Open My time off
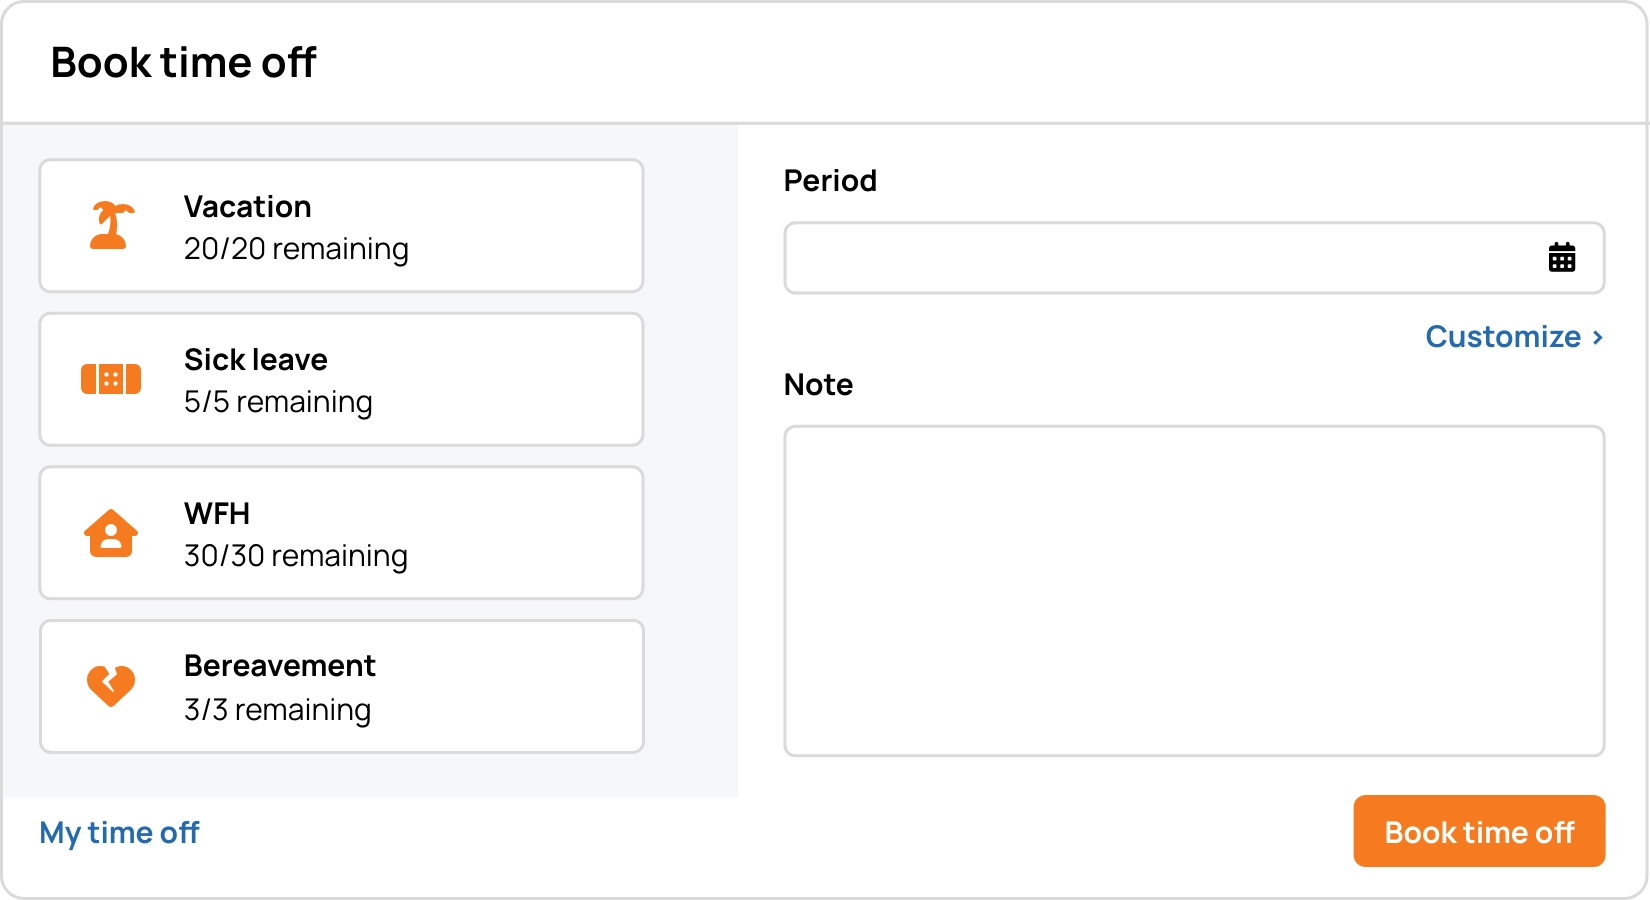Viewport: 1650px width, 900px height. [x=118, y=831]
